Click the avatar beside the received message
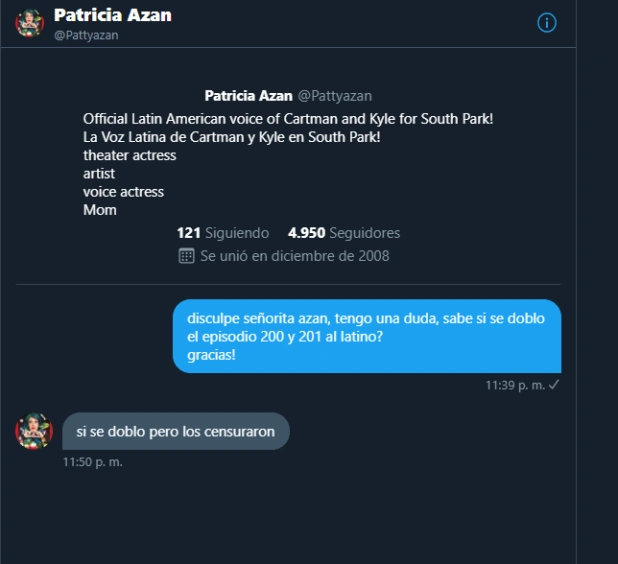This screenshot has height=564, width=618. 34,431
